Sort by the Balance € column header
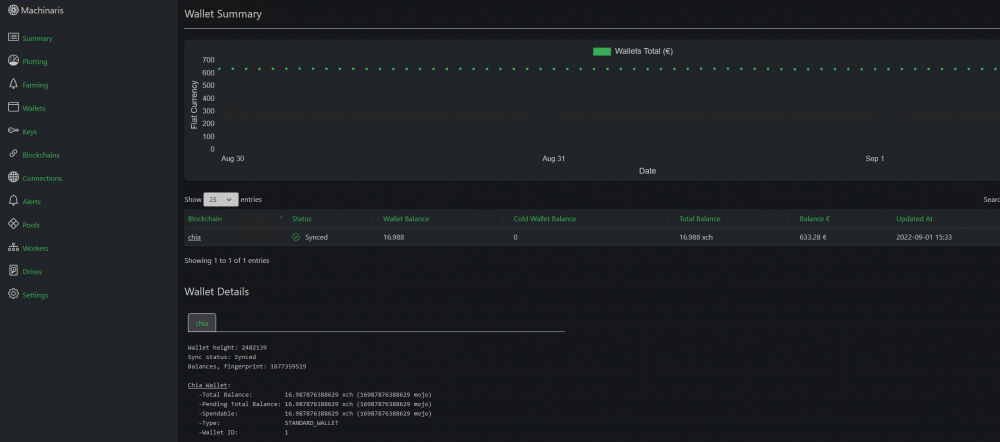The height and width of the screenshot is (442, 1000). click(x=814, y=219)
